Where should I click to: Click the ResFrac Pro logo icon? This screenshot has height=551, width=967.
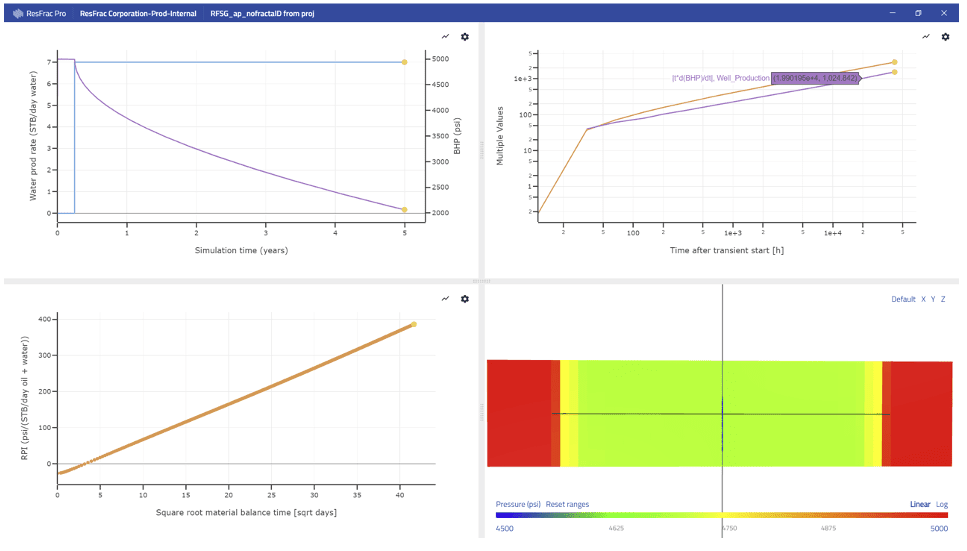click(x=18, y=13)
